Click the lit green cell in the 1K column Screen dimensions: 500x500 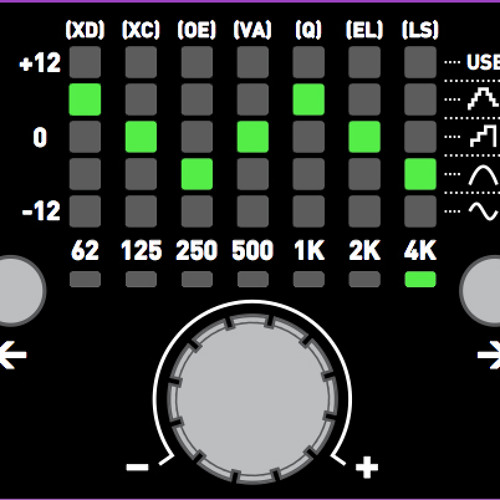[309, 99]
